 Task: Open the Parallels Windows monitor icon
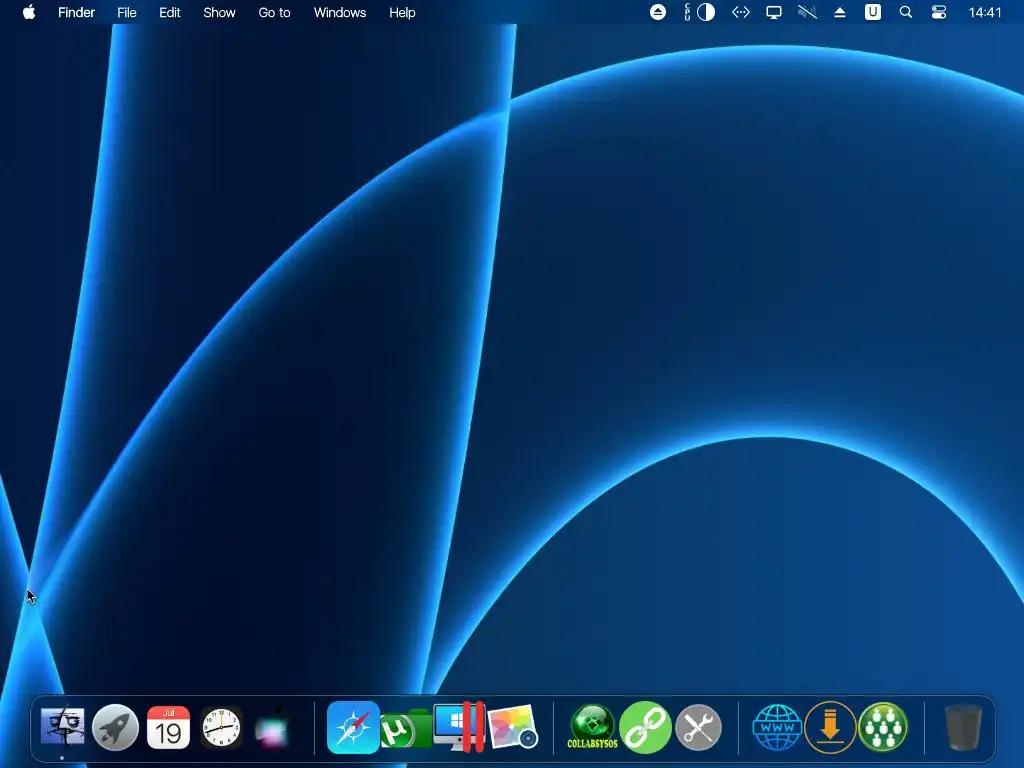coord(458,727)
